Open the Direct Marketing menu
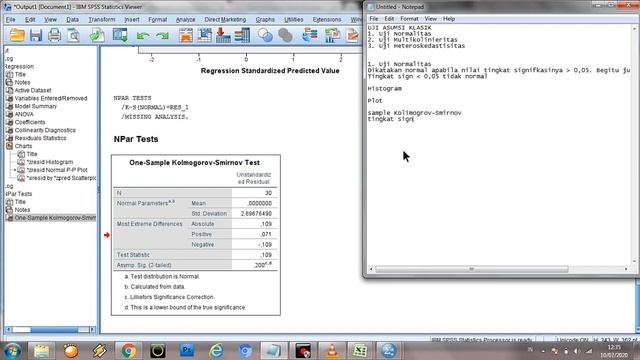 (x=225, y=20)
